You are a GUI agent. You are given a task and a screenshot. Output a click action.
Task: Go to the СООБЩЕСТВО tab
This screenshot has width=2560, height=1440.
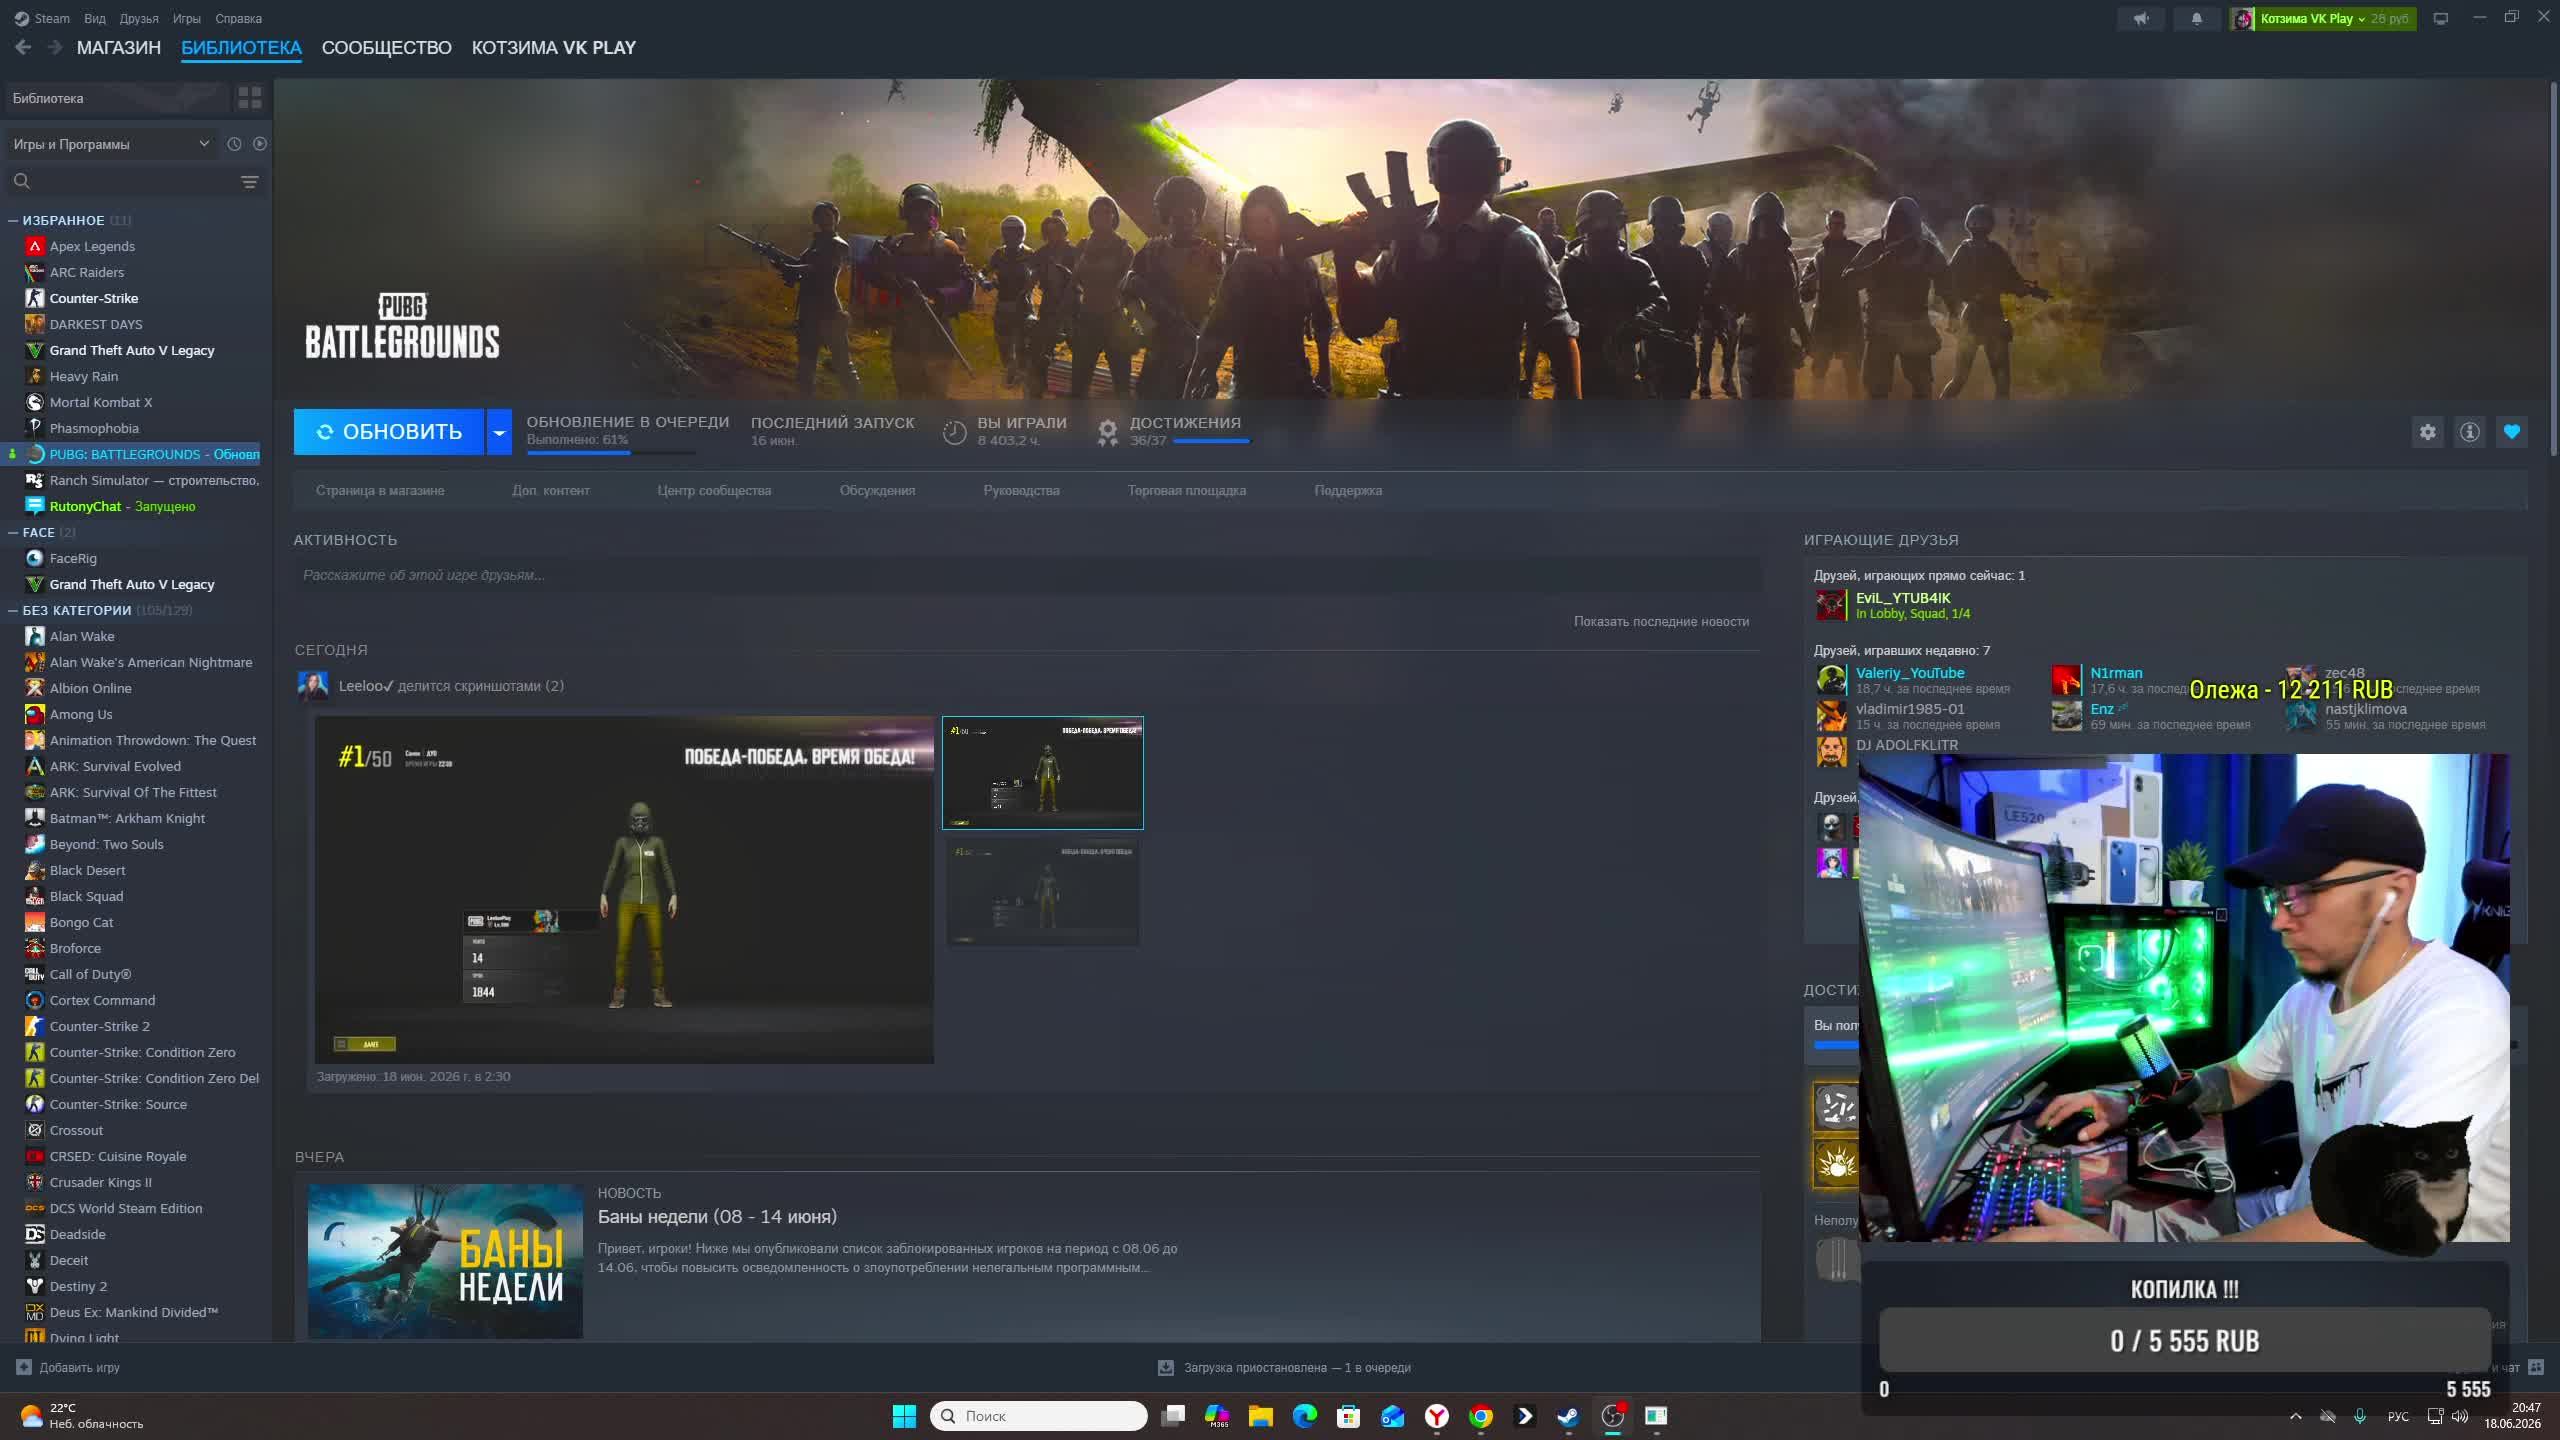pyautogui.click(x=387, y=48)
